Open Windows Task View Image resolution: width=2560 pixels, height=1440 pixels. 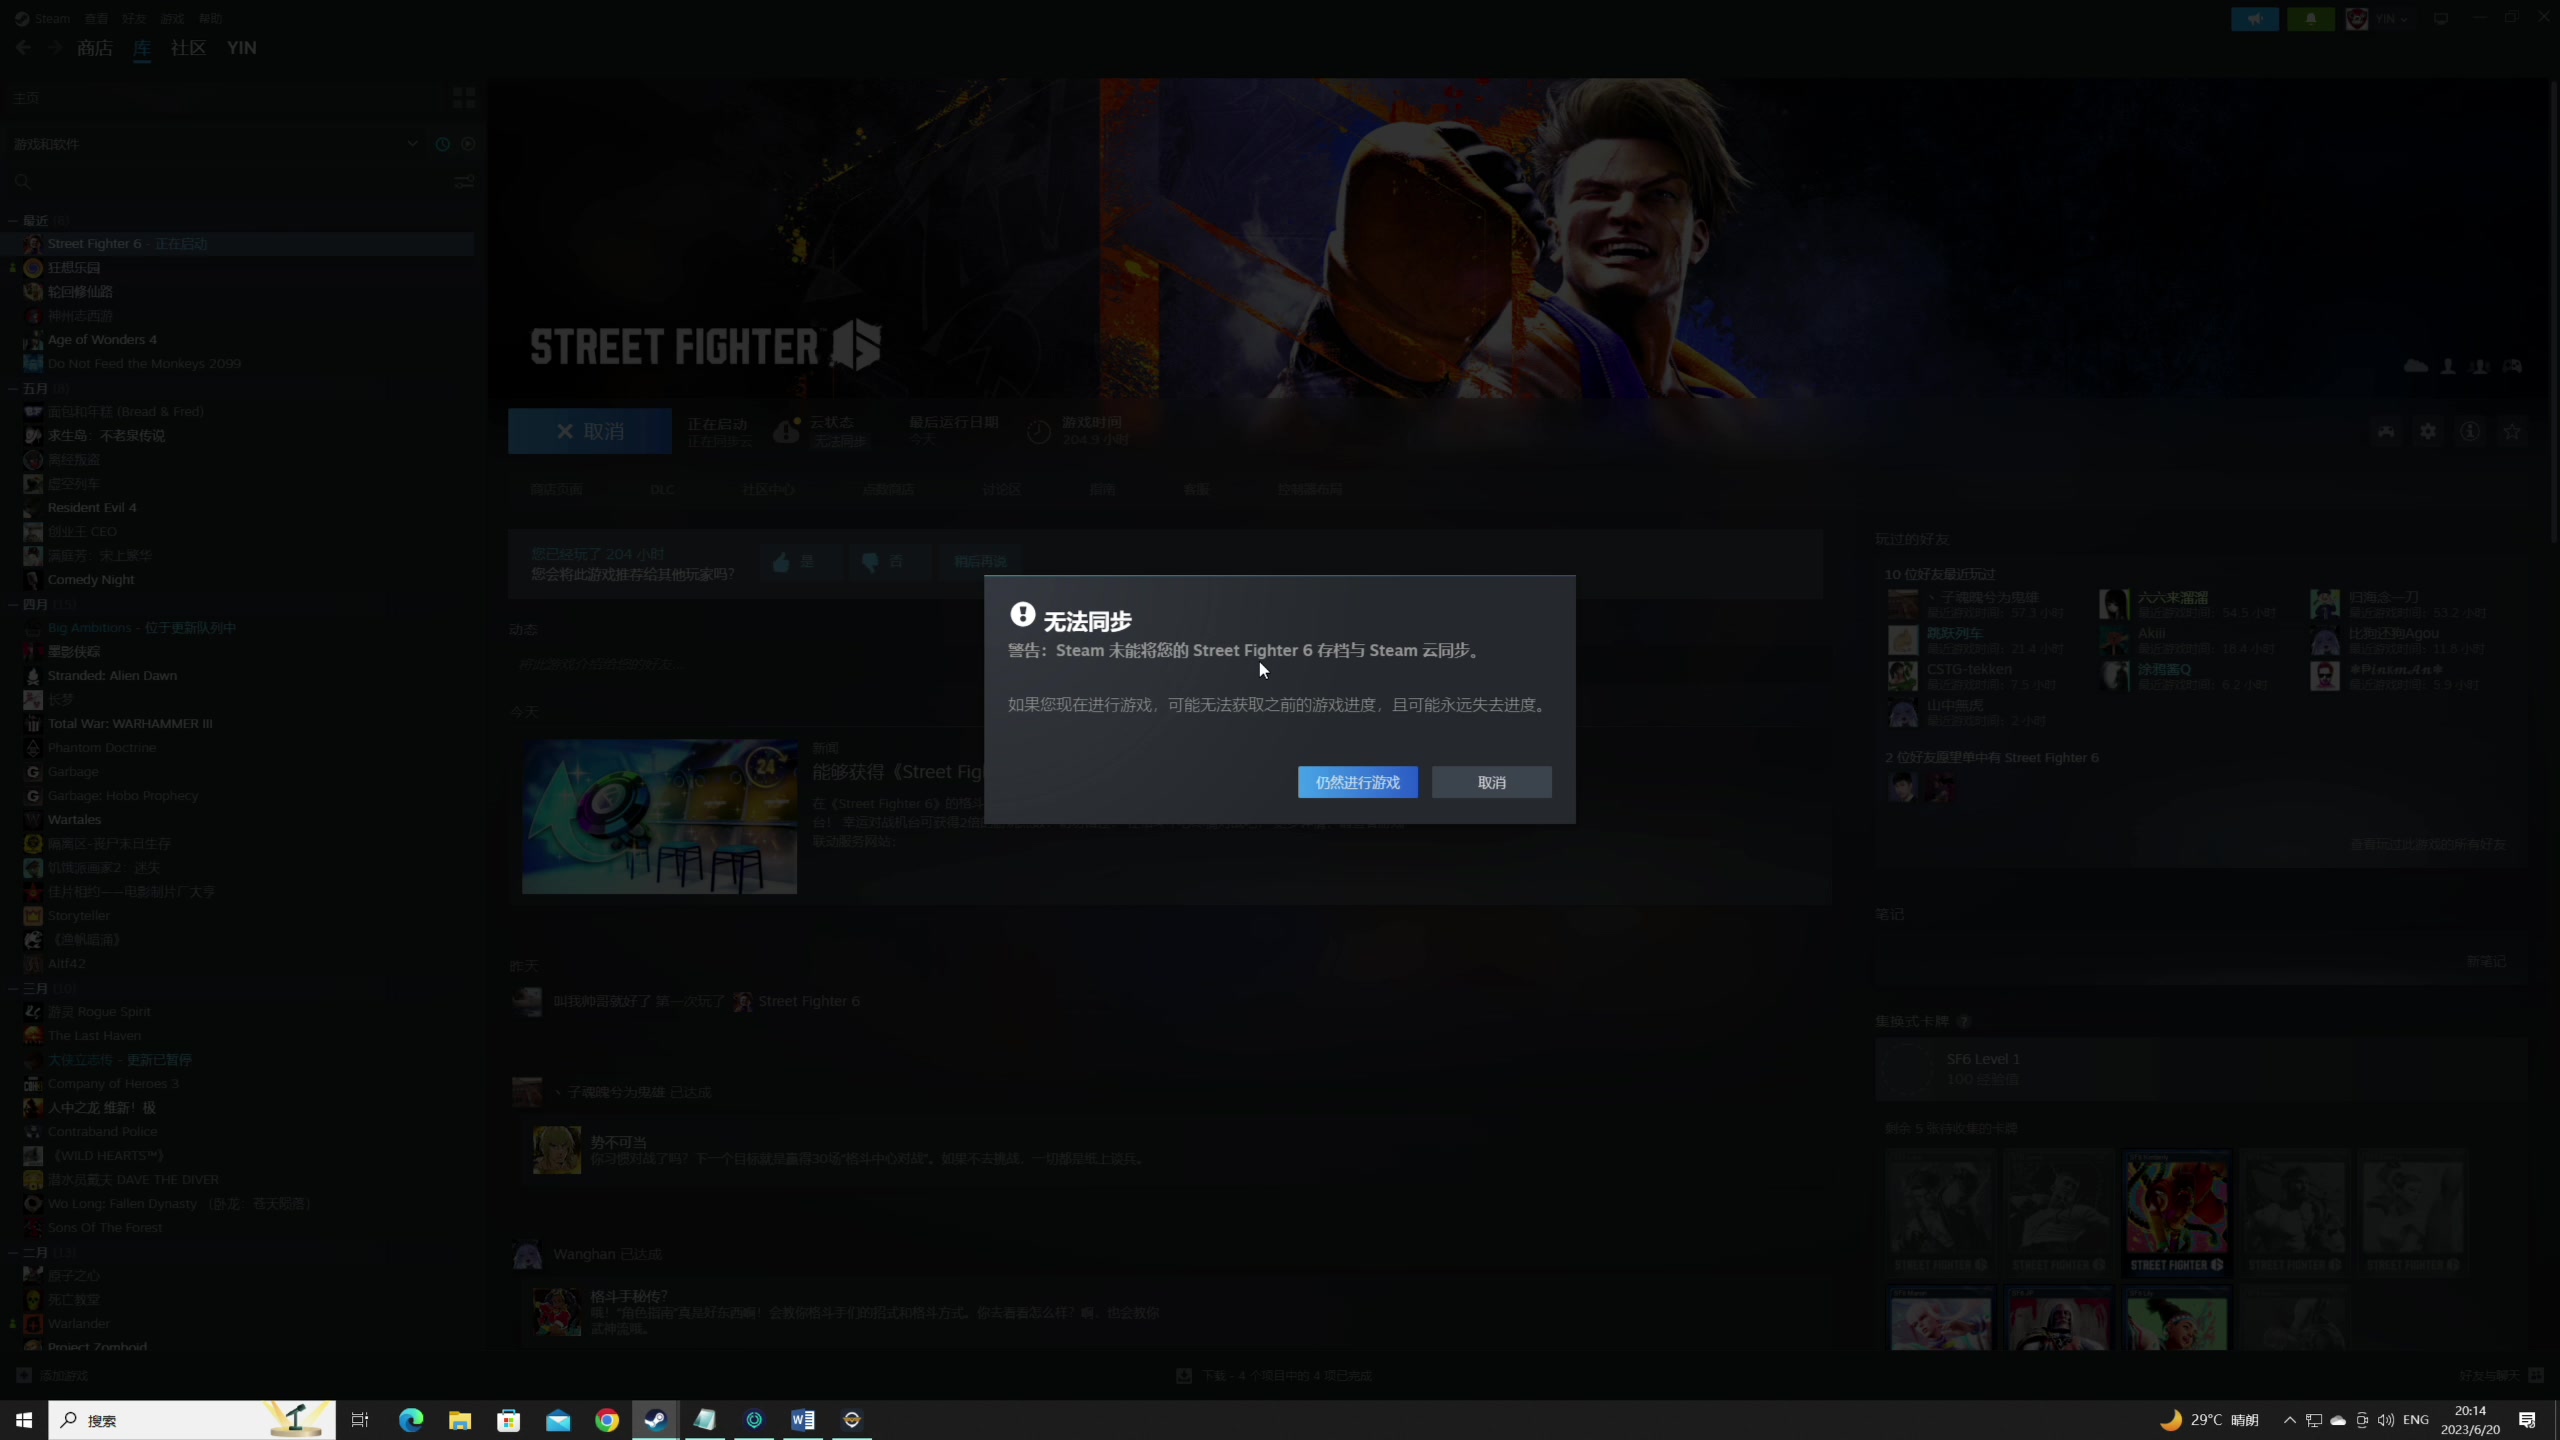click(360, 1420)
